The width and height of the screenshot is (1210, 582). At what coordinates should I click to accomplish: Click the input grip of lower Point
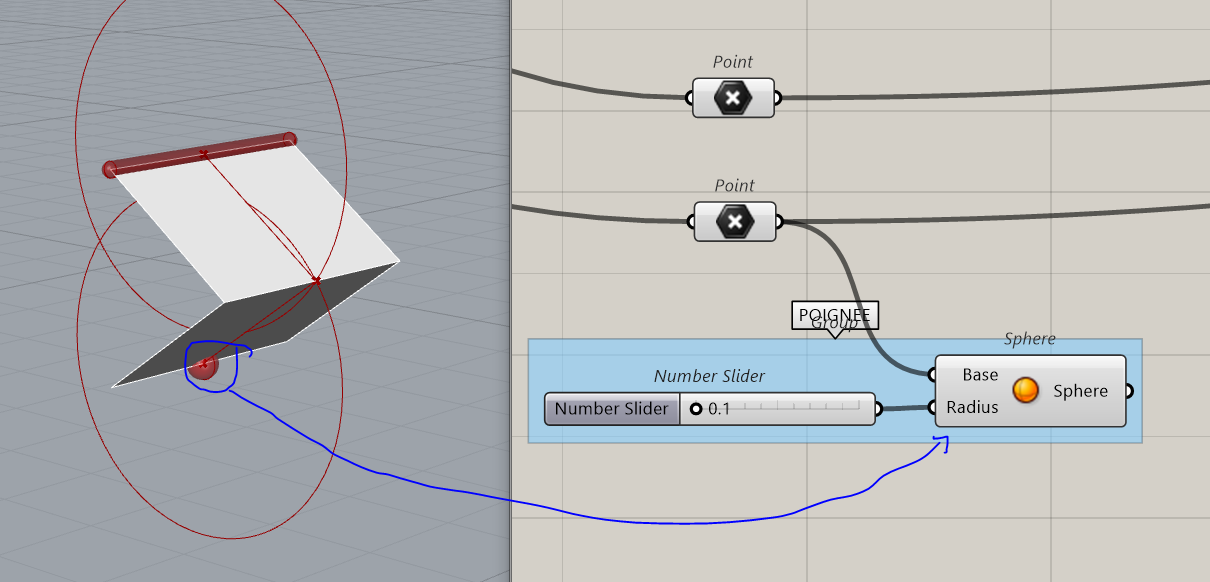[x=691, y=221]
